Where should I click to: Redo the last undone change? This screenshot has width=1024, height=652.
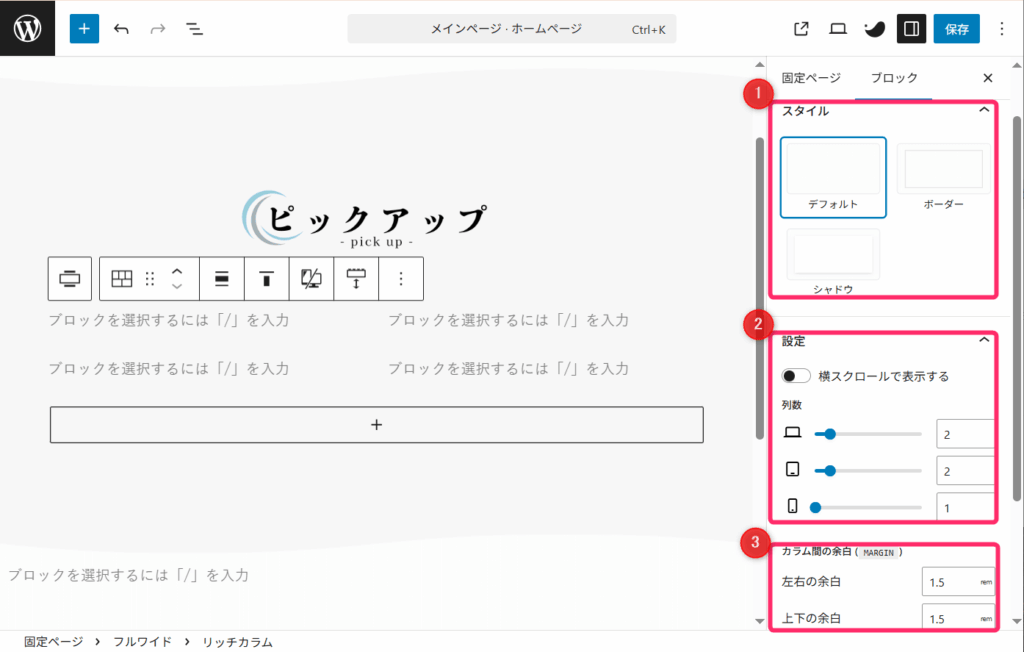tap(157, 29)
